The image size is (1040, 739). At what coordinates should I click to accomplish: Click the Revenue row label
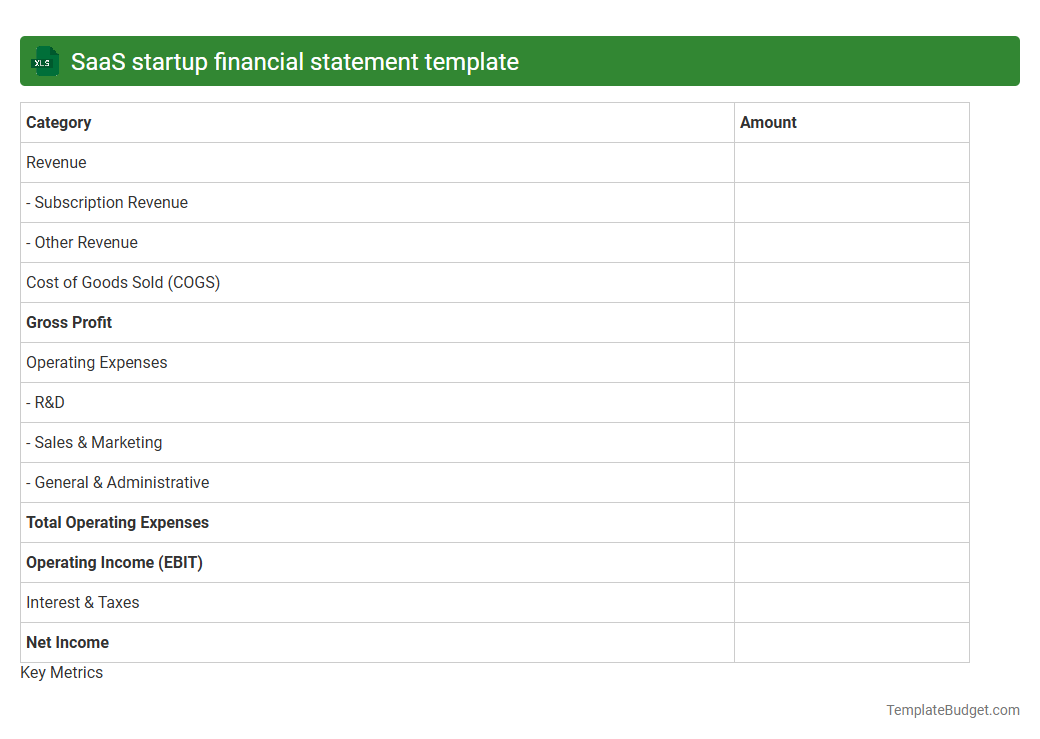(x=56, y=162)
